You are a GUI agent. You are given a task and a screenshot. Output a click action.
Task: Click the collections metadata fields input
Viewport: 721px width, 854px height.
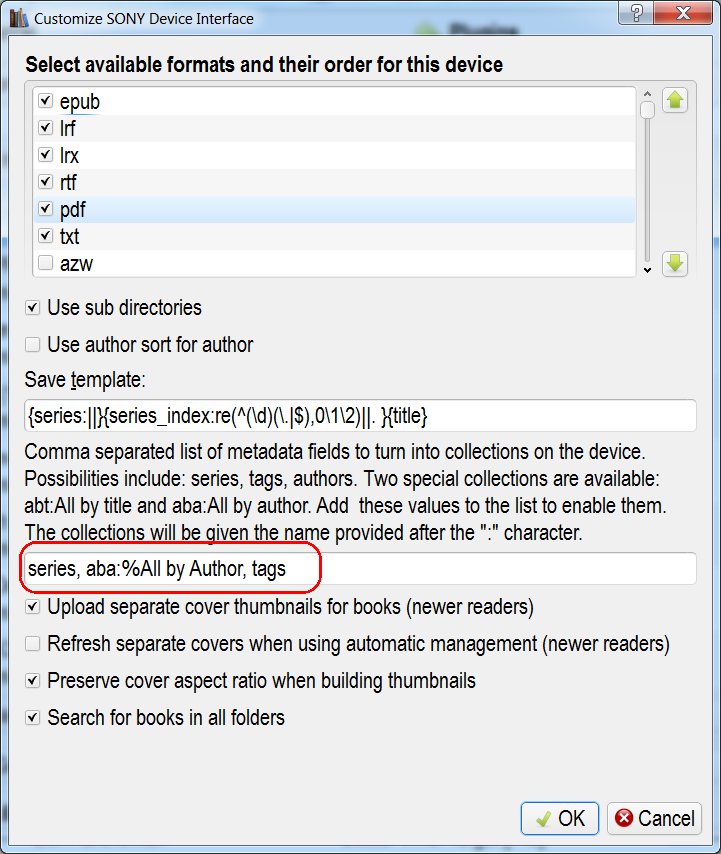360,569
